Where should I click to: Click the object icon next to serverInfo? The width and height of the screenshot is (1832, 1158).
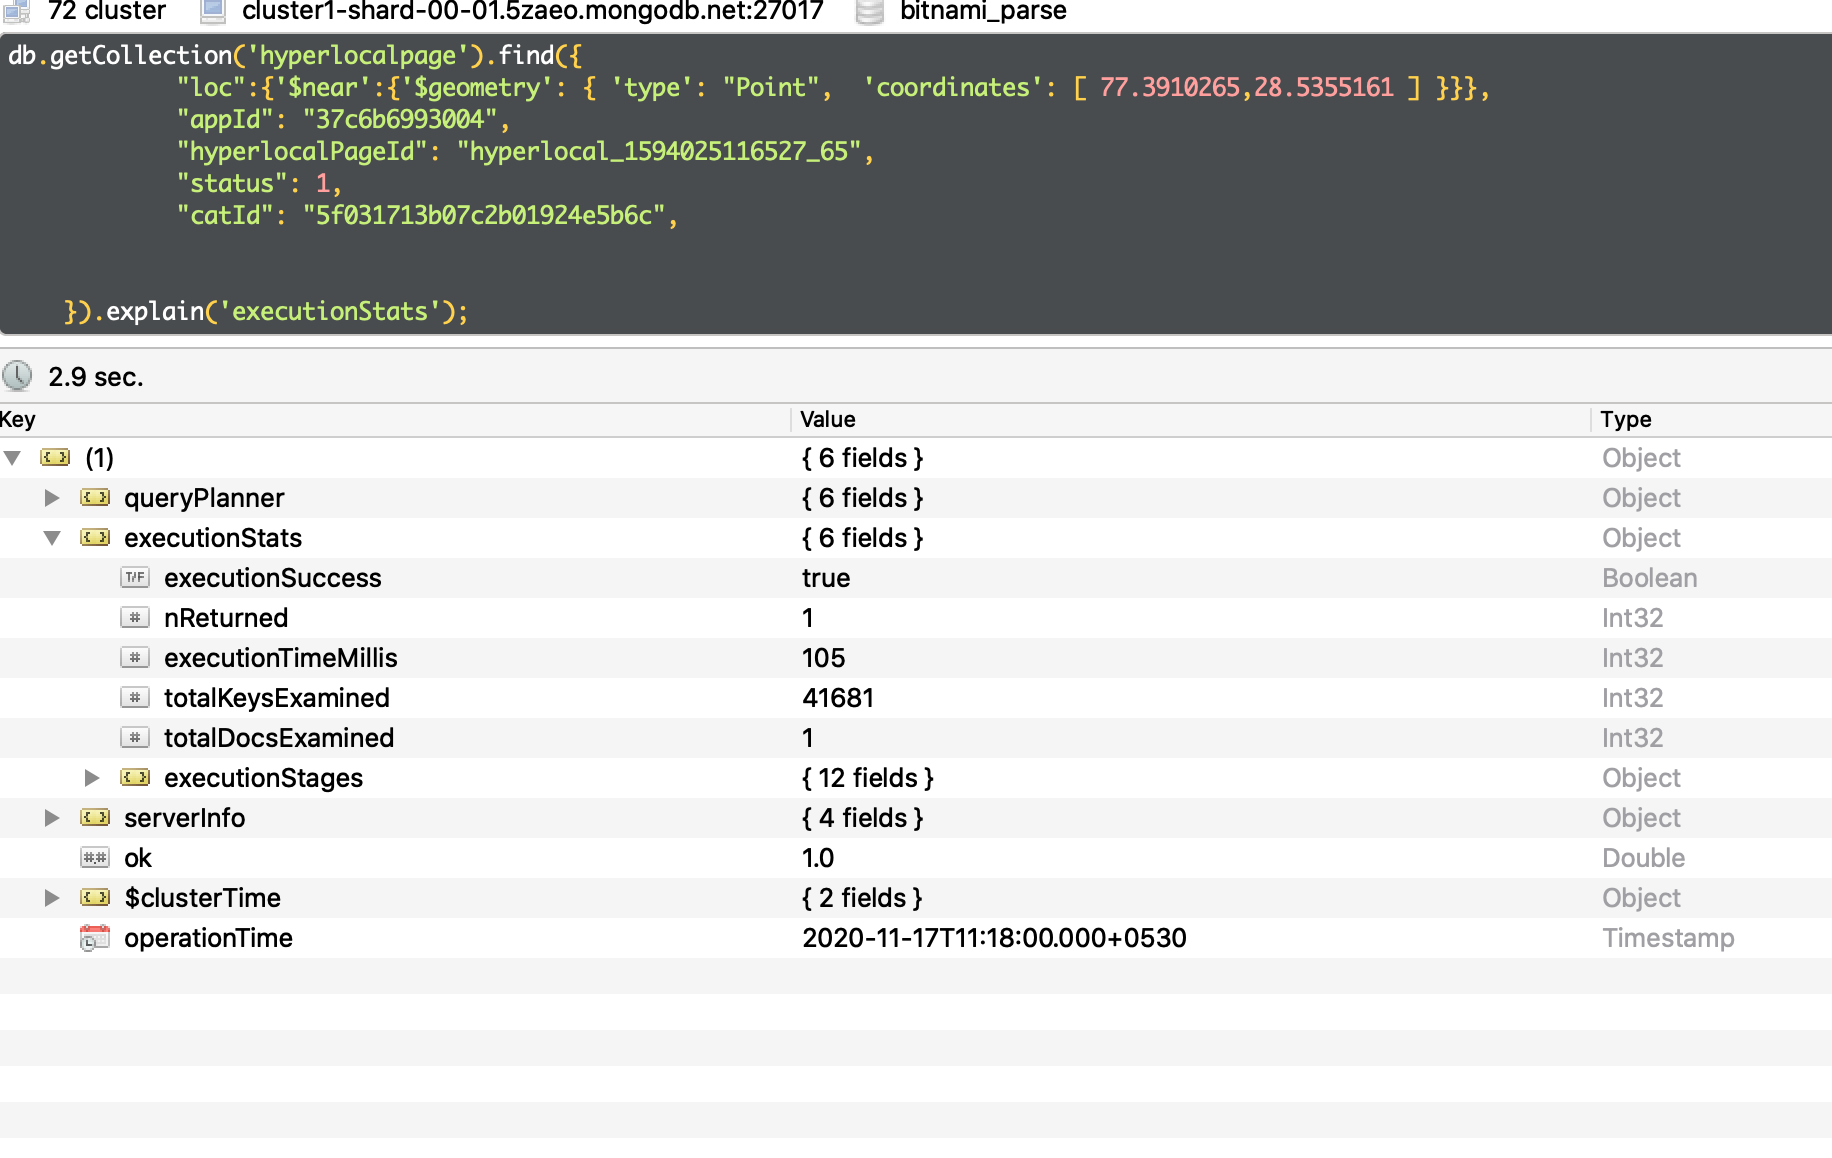[95, 817]
